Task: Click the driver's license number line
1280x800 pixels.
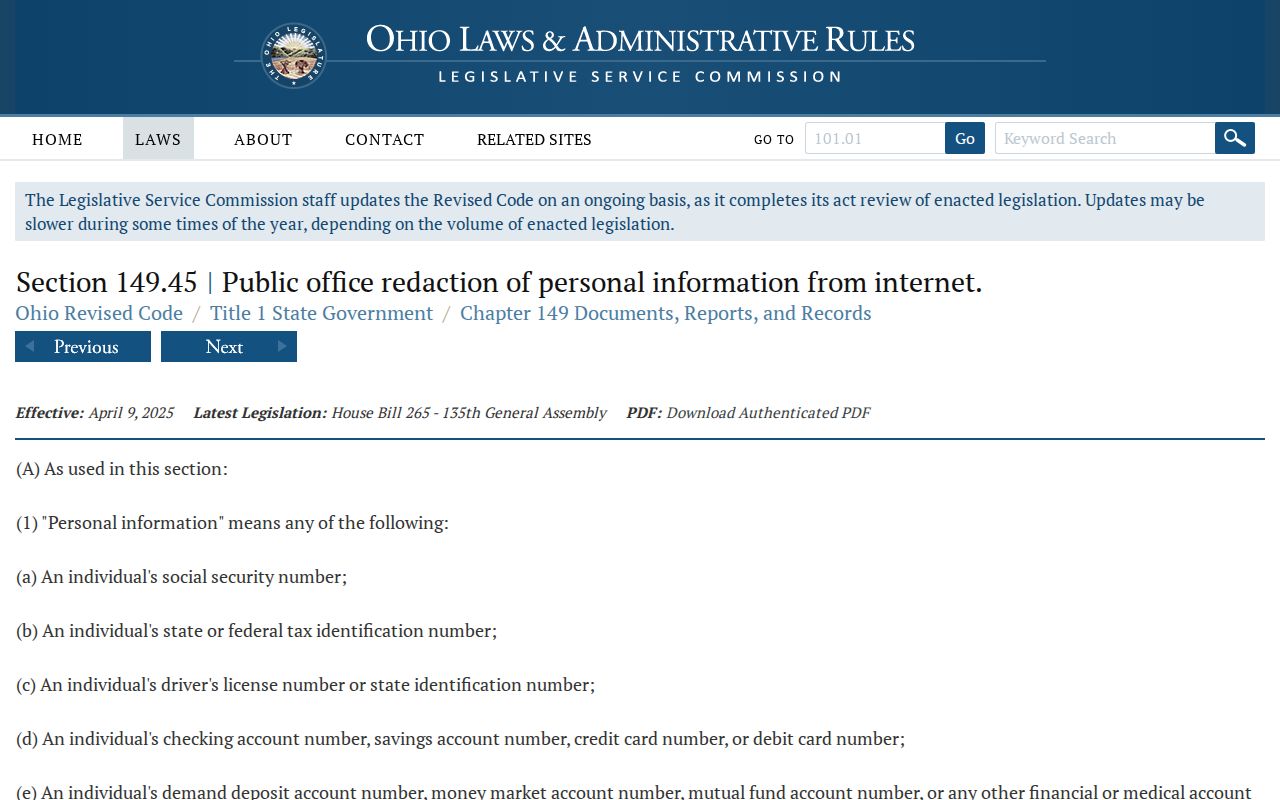Action: tap(305, 684)
